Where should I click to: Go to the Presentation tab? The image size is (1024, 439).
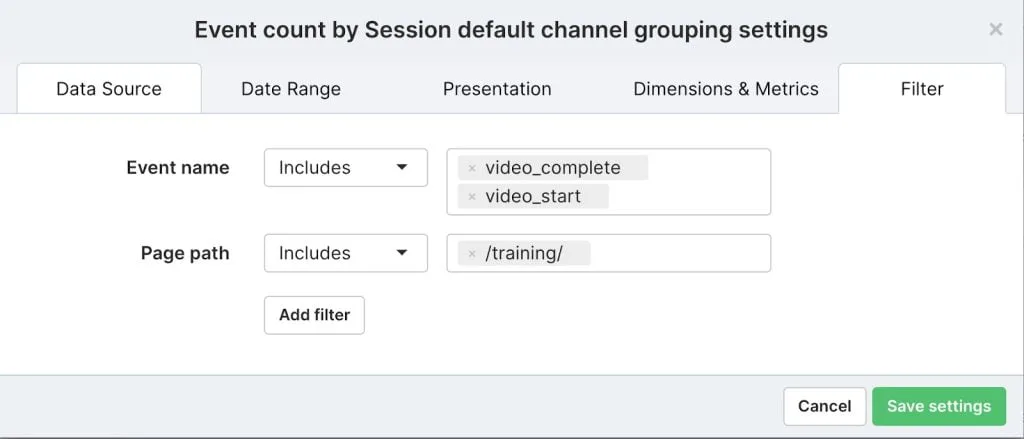click(x=497, y=89)
